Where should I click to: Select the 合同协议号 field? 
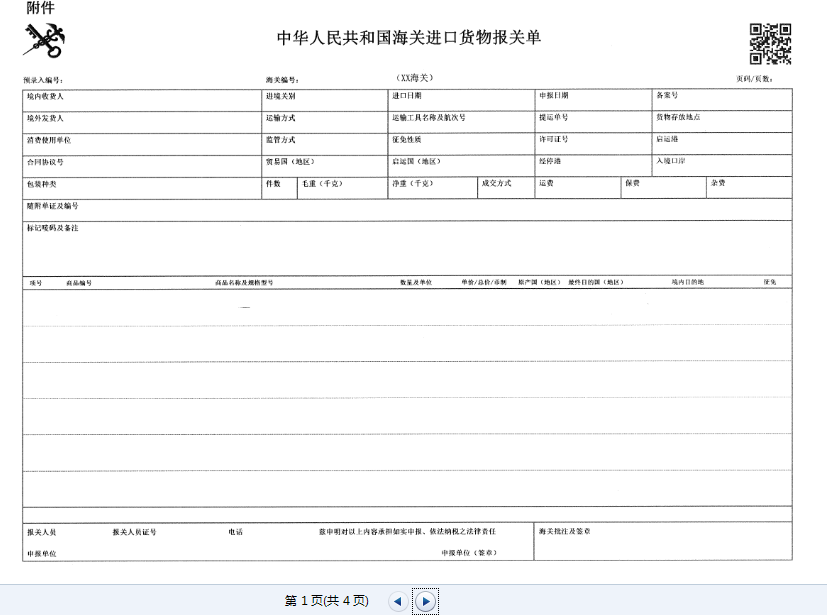[142, 166]
